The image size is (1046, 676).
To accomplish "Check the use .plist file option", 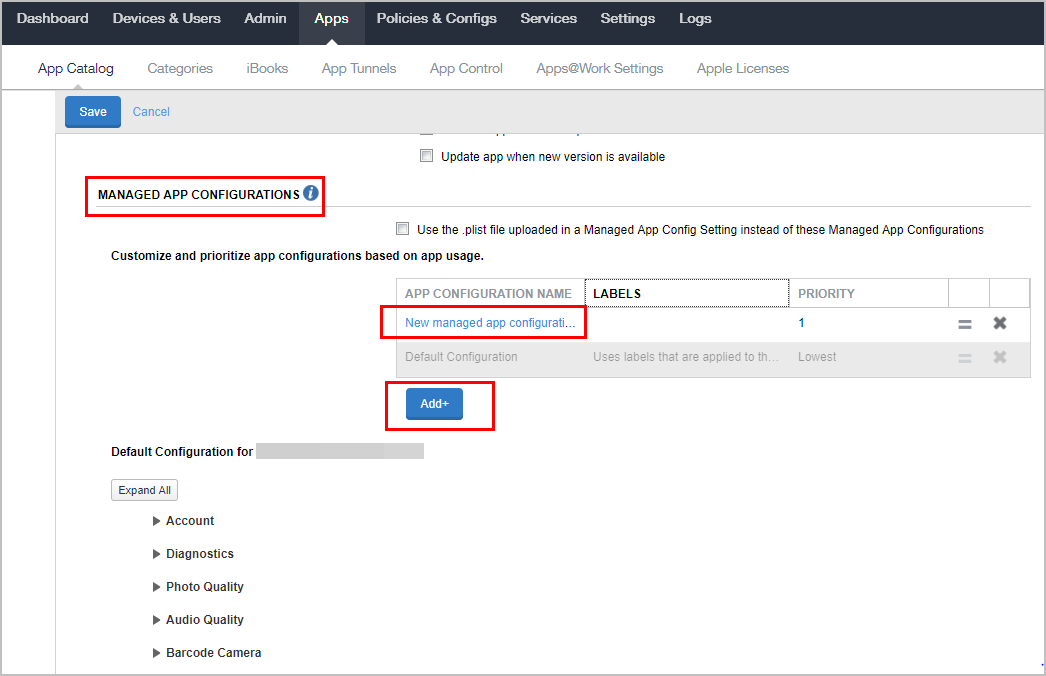I will (x=403, y=229).
